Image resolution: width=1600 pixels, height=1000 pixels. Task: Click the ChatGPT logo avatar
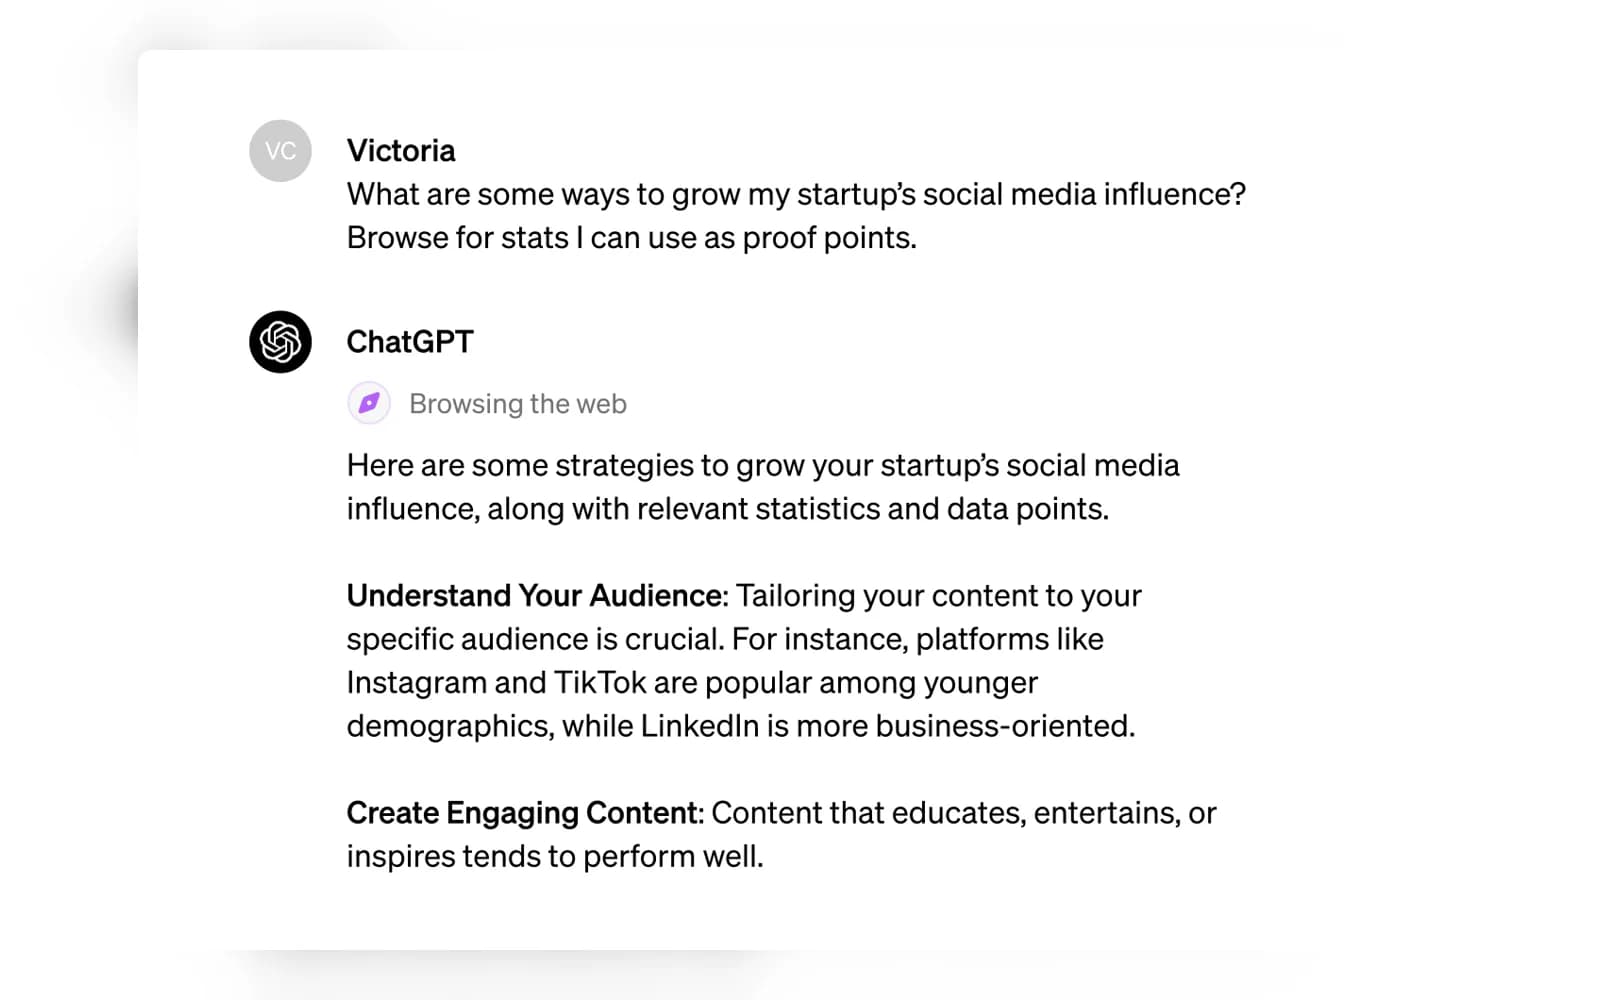tap(280, 342)
